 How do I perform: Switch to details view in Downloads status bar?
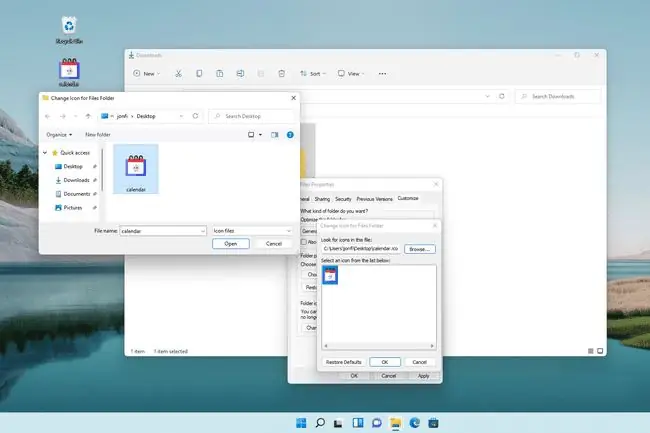tap(591, 351)
